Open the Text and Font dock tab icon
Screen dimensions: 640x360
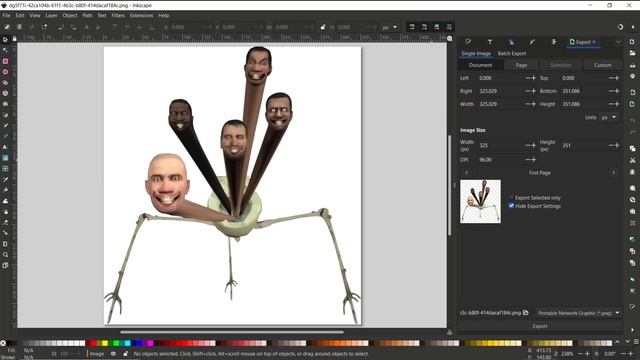pyautogui.click(x=490, y=42)
